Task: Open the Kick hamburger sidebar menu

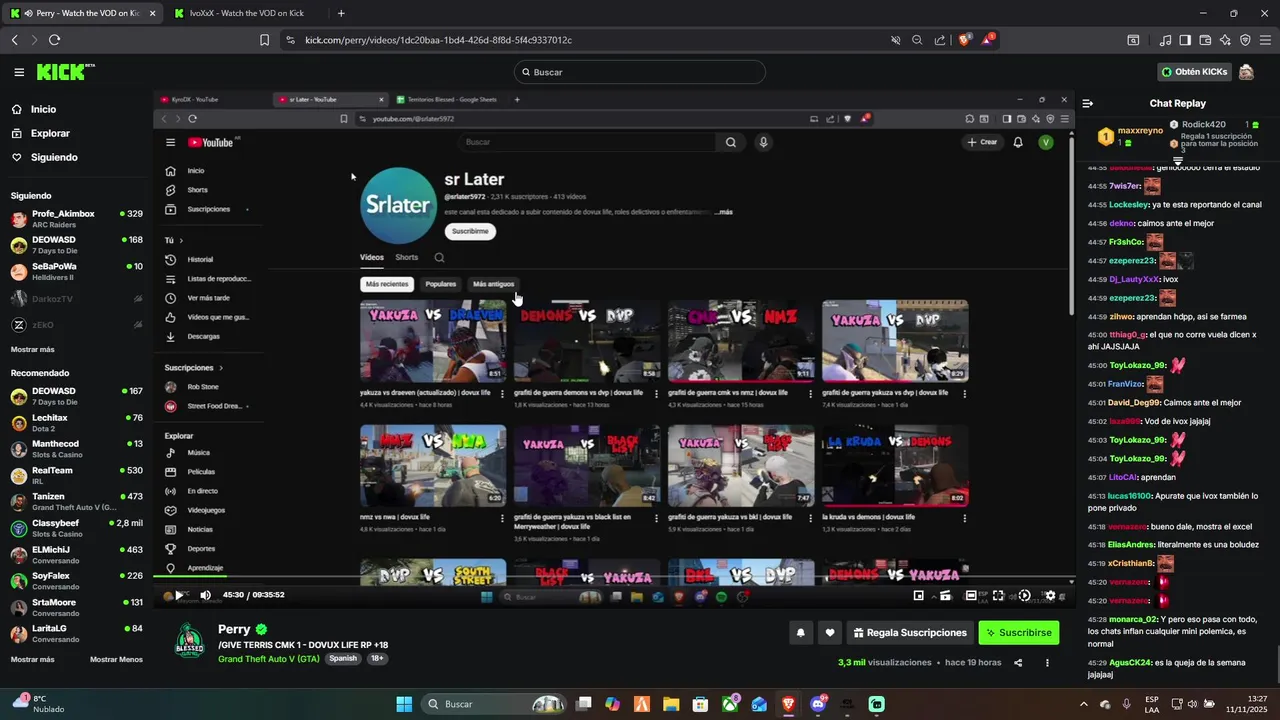Action: [19, 72]
